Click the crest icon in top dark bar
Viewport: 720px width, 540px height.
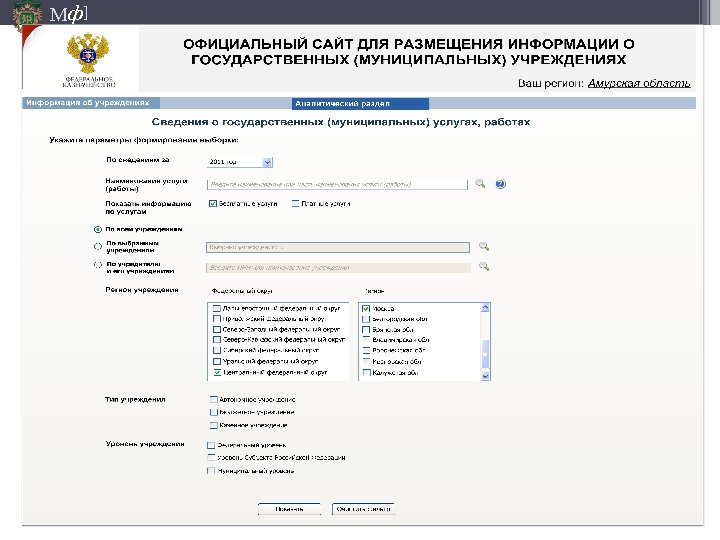coord(27,16)
